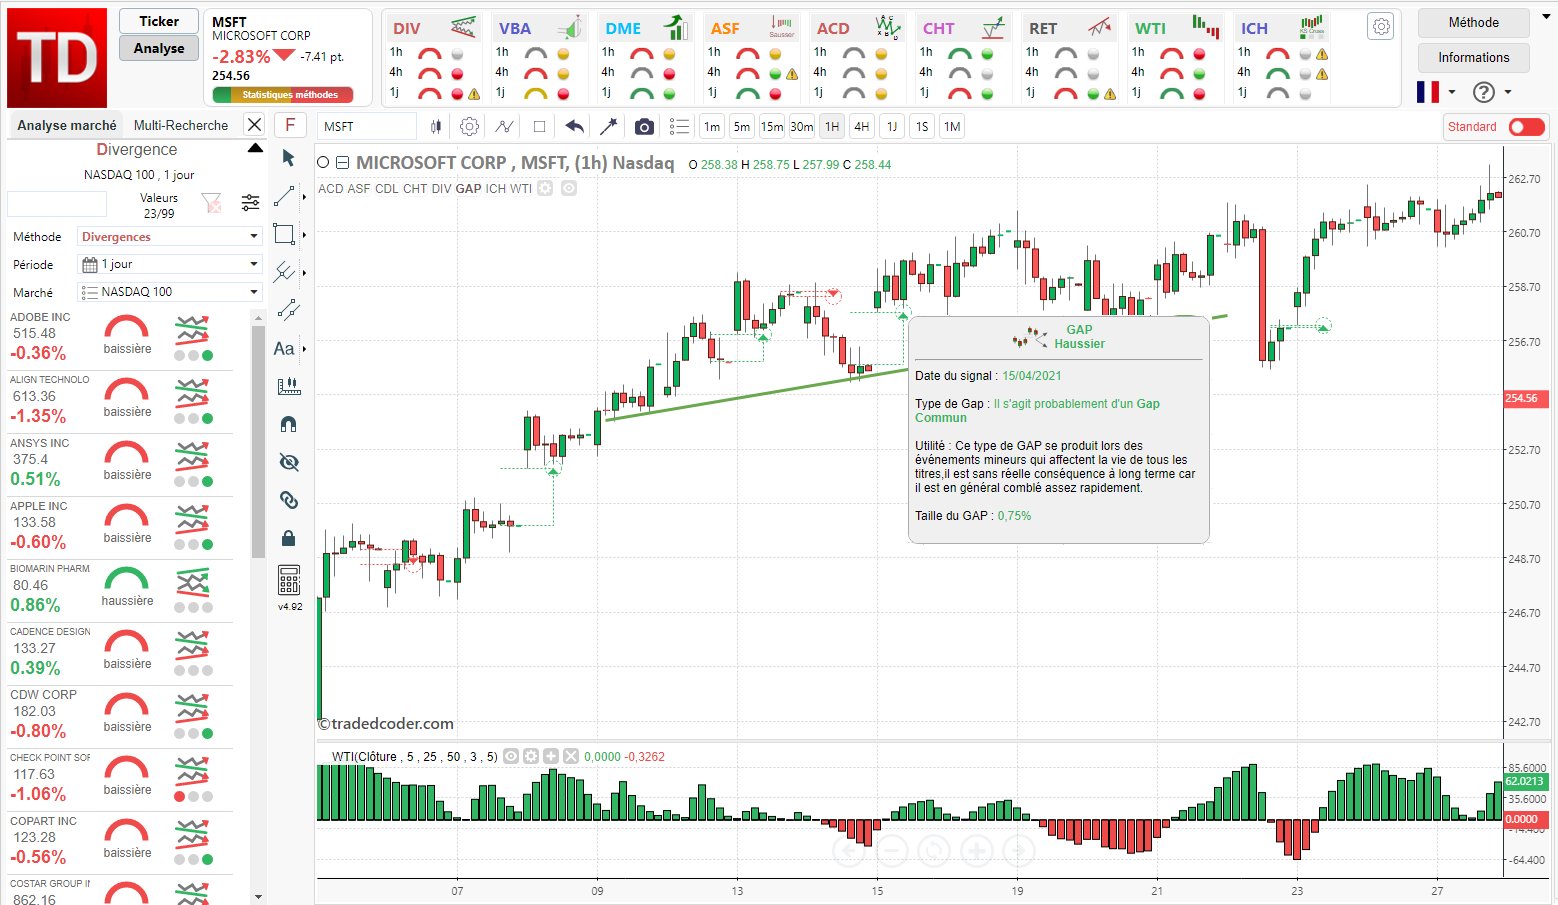The image size is (1558, 905).
Task: Toggle the GAP indicator label
Action: [468, 188]
